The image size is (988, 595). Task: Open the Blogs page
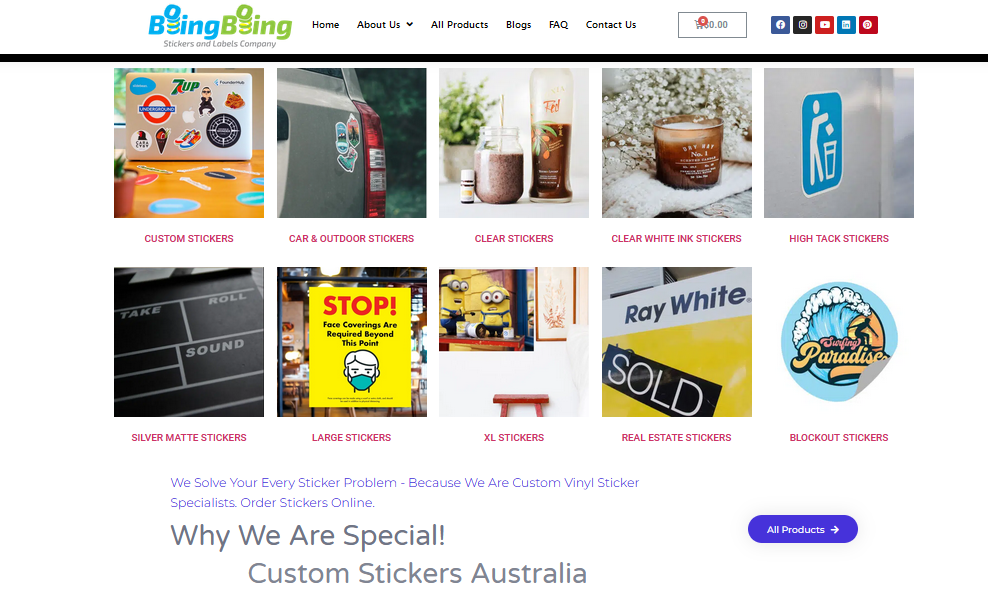(519, 25)
